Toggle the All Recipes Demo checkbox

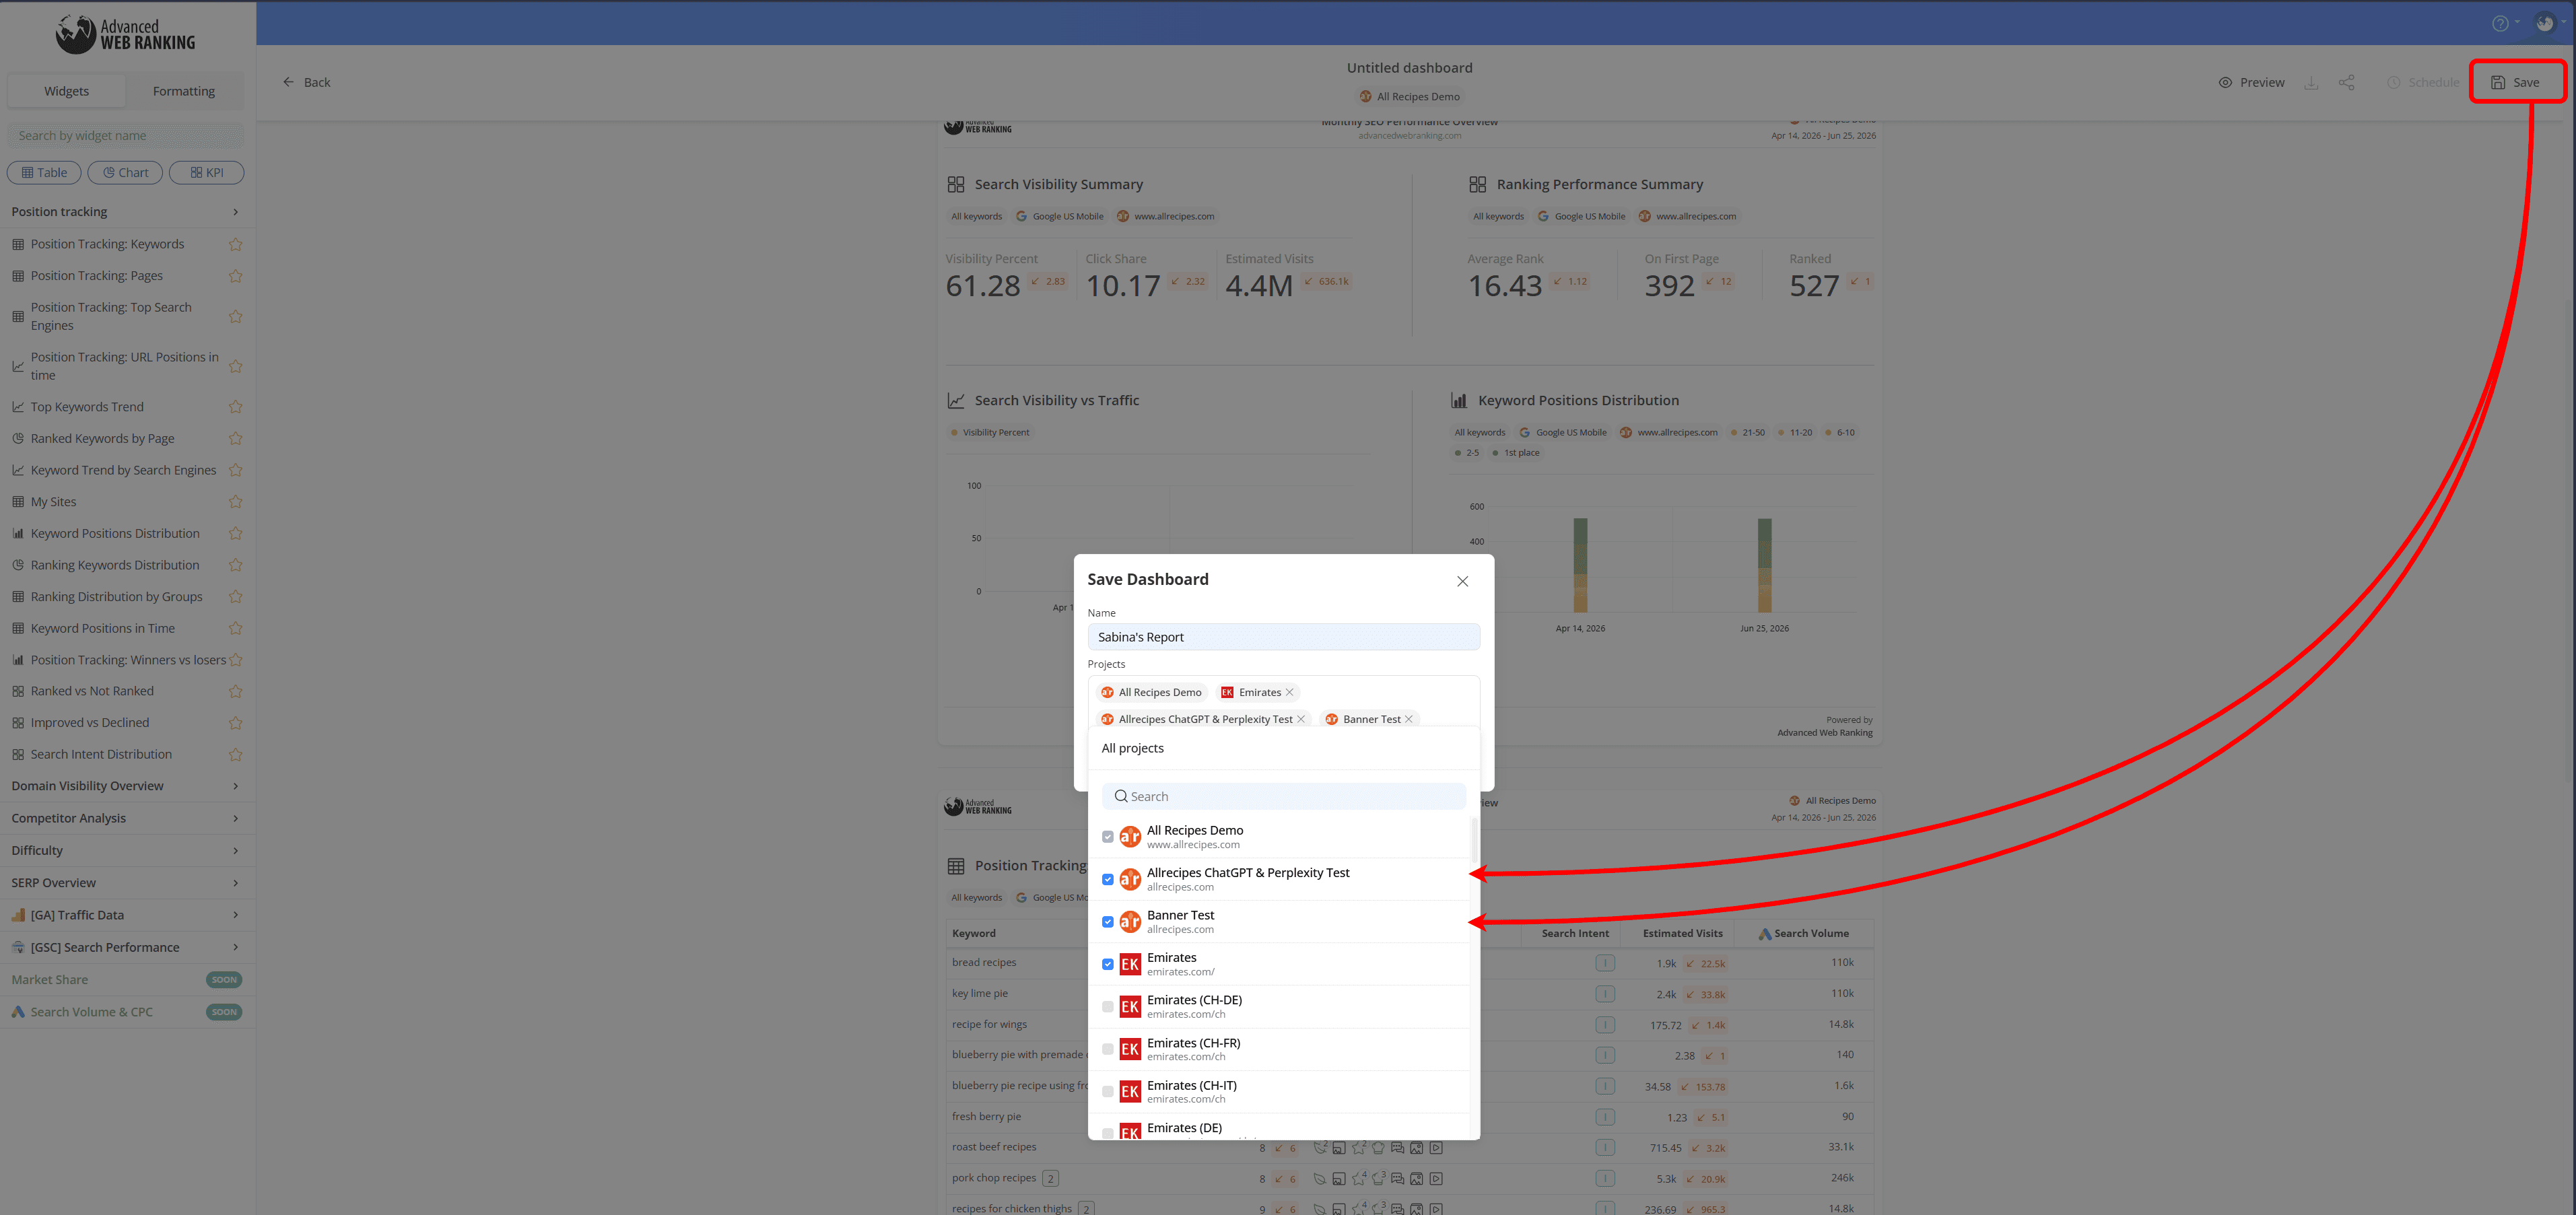click(x=1108, y=838)
